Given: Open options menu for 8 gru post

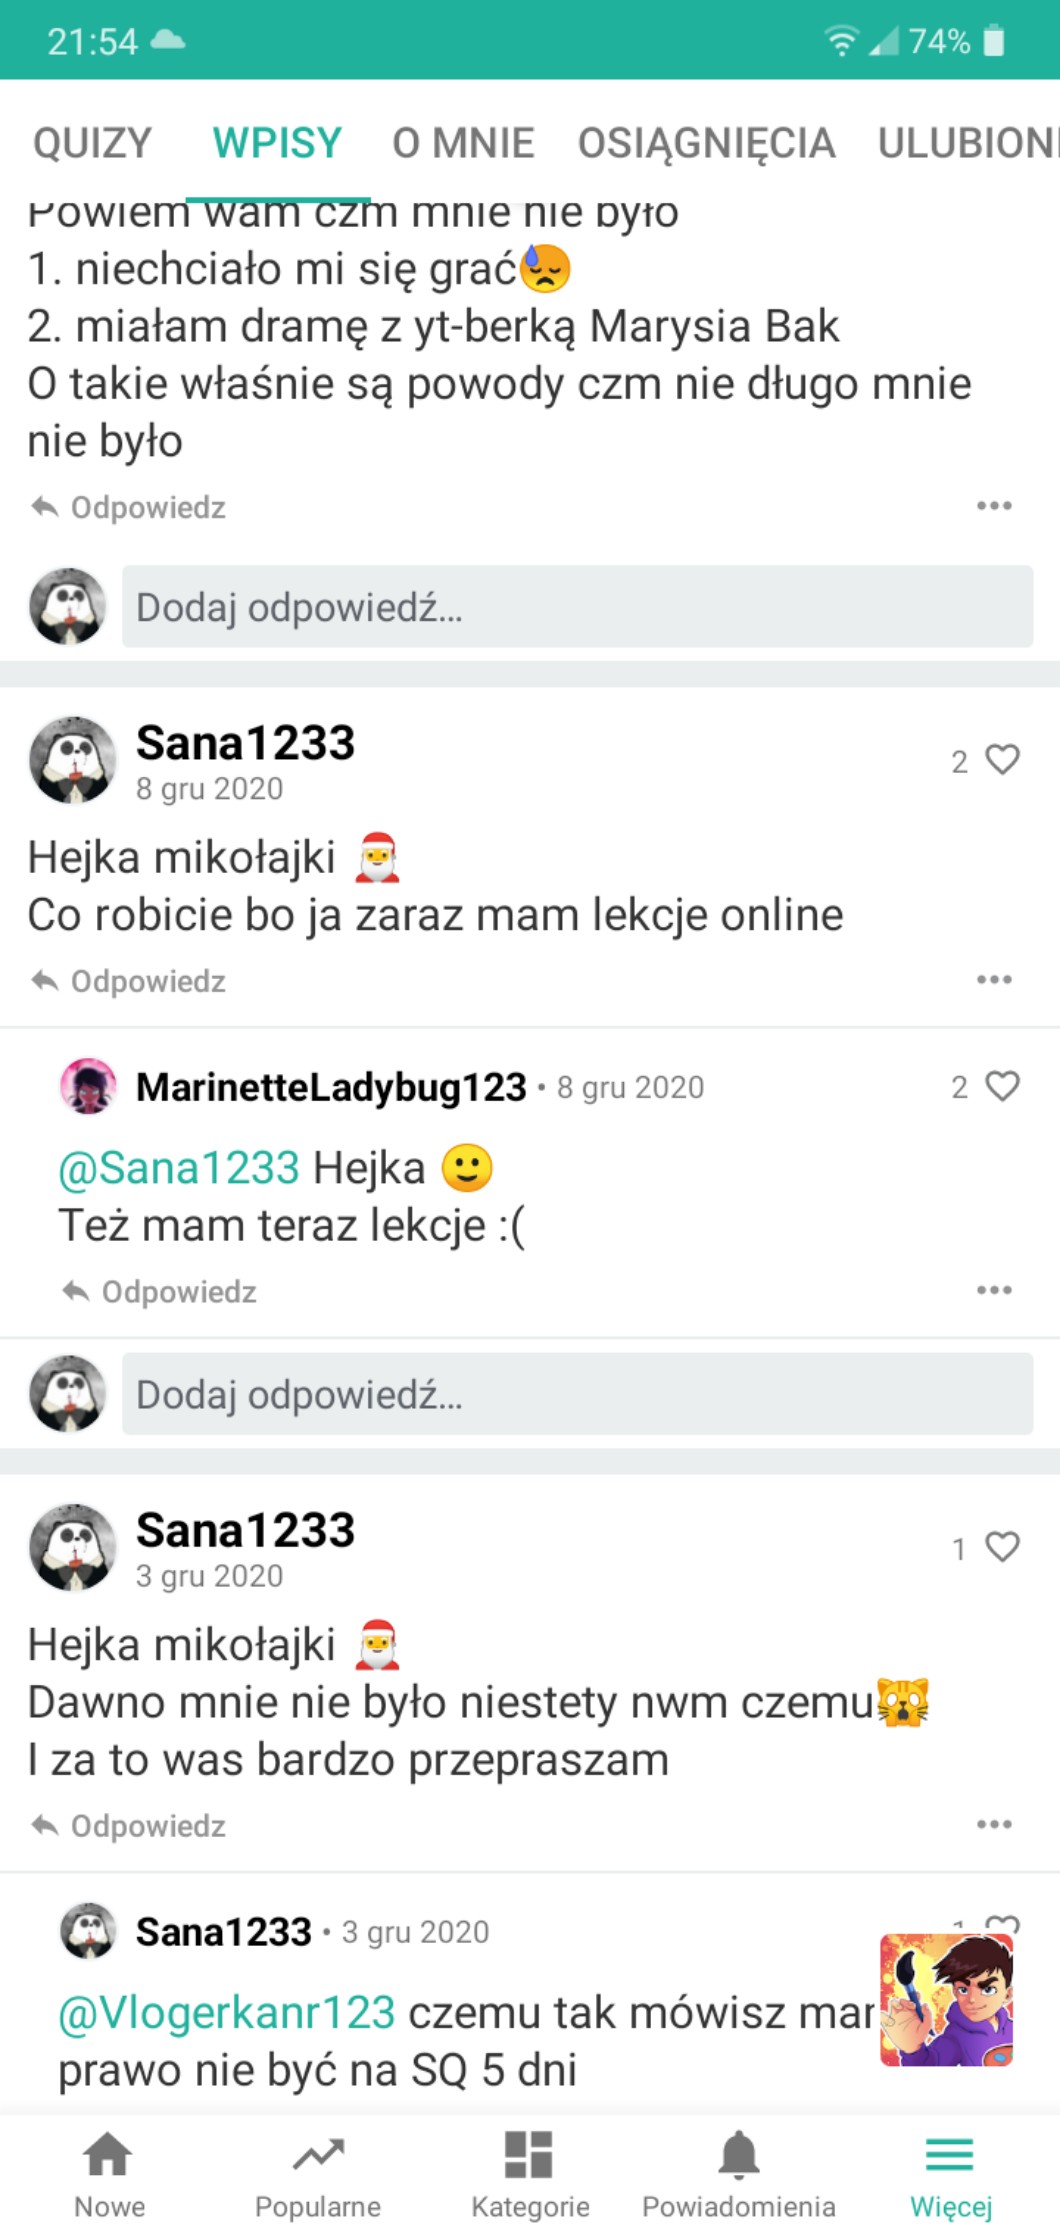Looking at the screenshot, I should (994, 980).
